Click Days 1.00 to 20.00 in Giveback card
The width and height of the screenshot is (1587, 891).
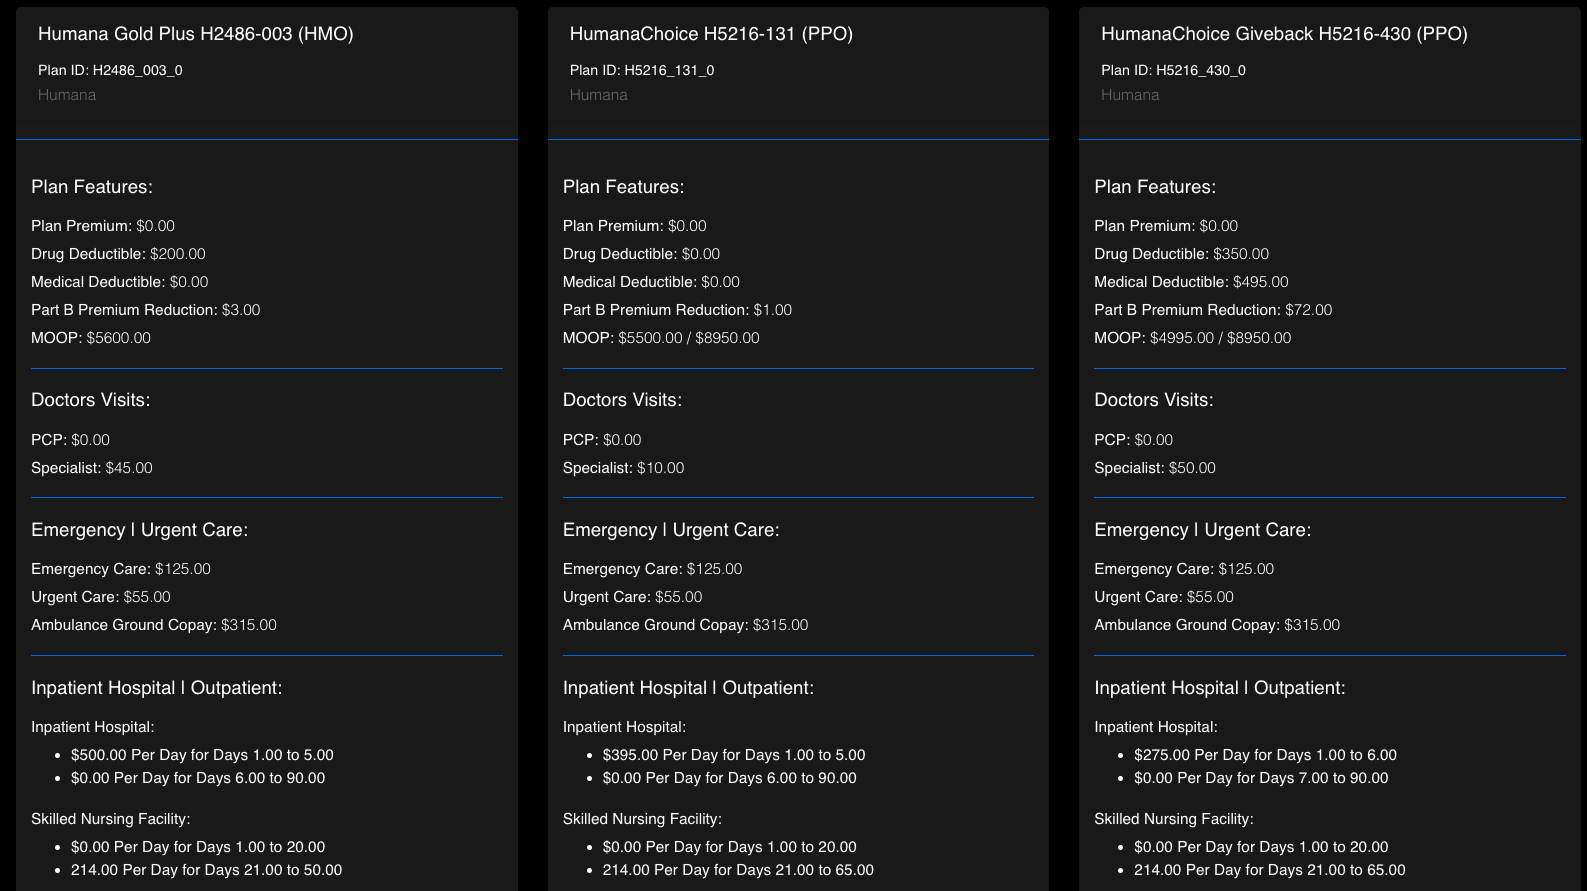pyautogui.click(x=1261, y=847)
